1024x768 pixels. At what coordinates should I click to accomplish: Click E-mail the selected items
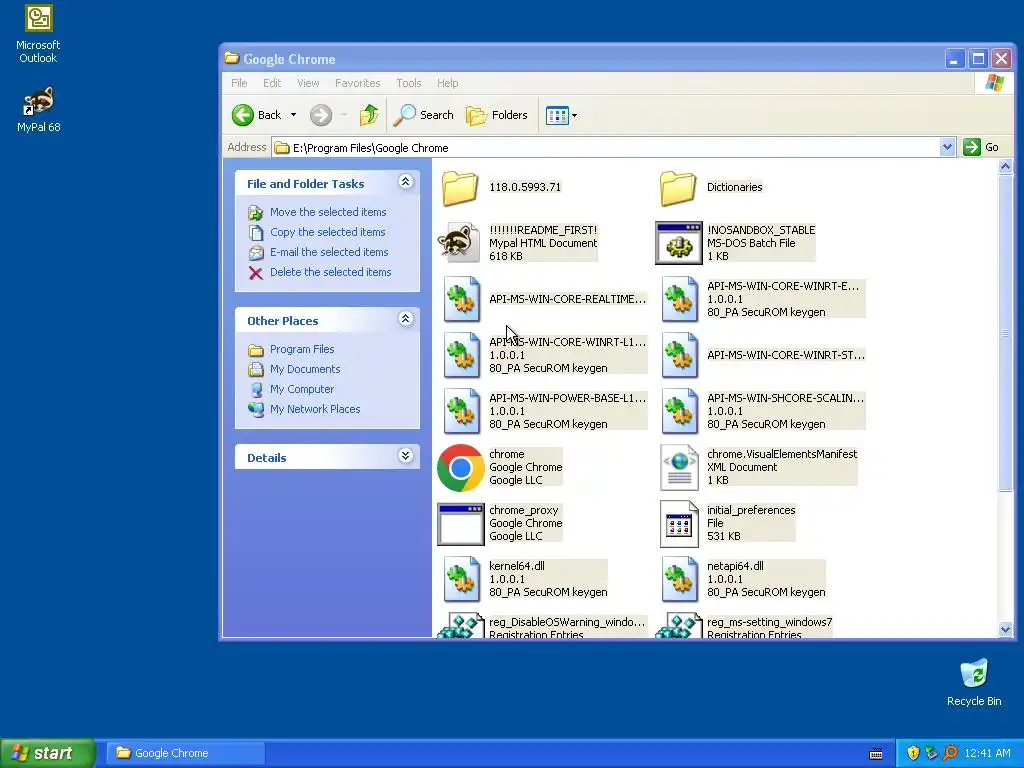pos(328,252)
